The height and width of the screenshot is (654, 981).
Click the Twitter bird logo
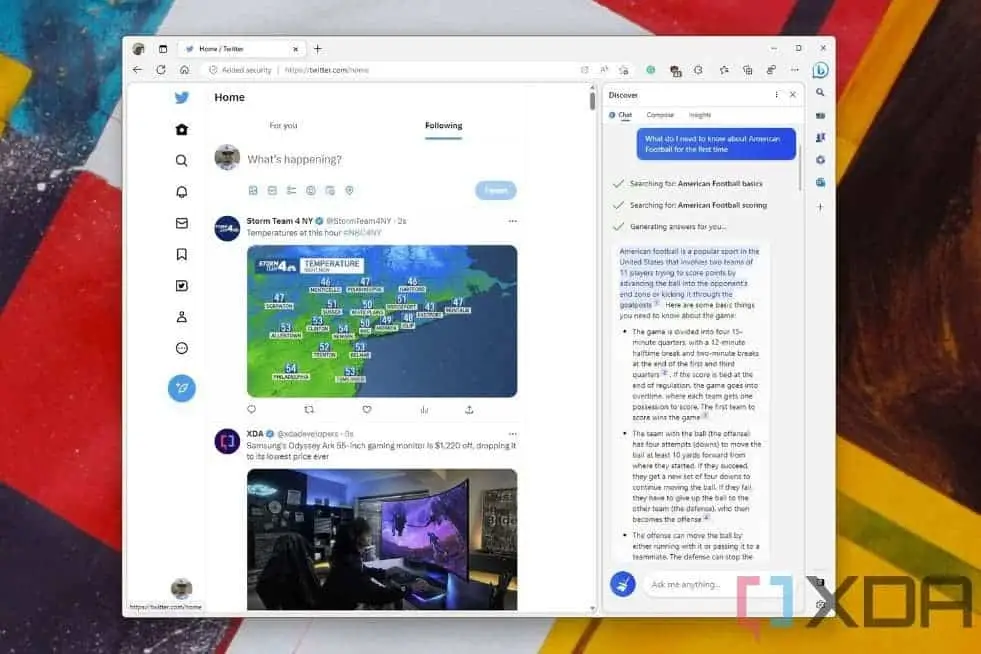click(x=181, y=98)
